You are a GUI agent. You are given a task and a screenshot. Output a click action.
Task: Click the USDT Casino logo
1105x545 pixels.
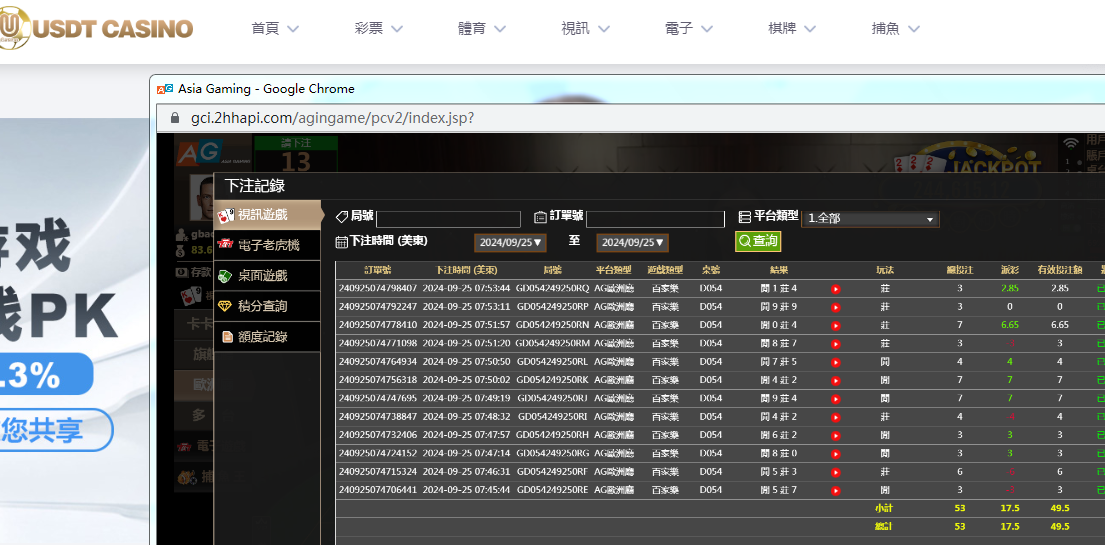tap(97, 28)
